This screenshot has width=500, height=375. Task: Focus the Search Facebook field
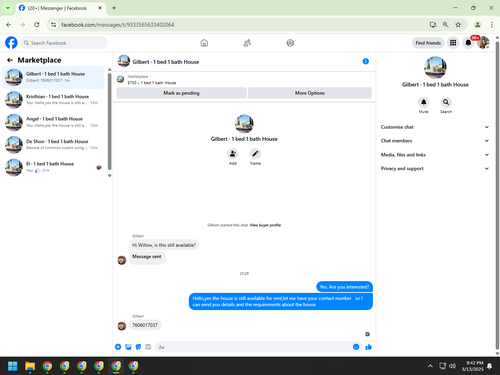coord(64,43)
